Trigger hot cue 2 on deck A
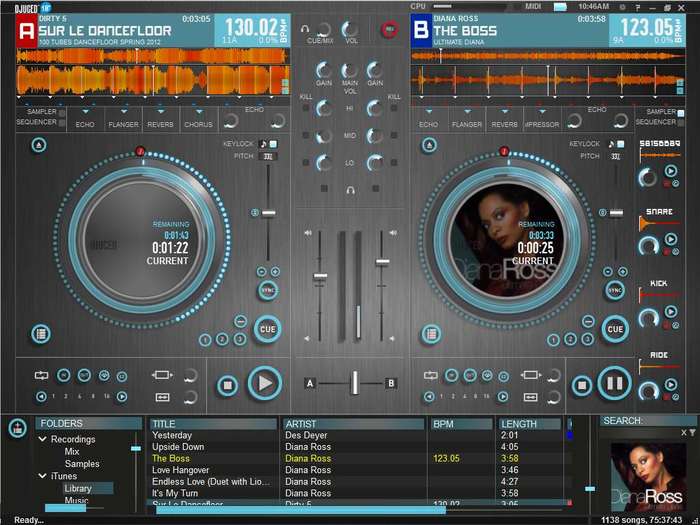Screen dimensions: 700x525 [x=222, y=340]
